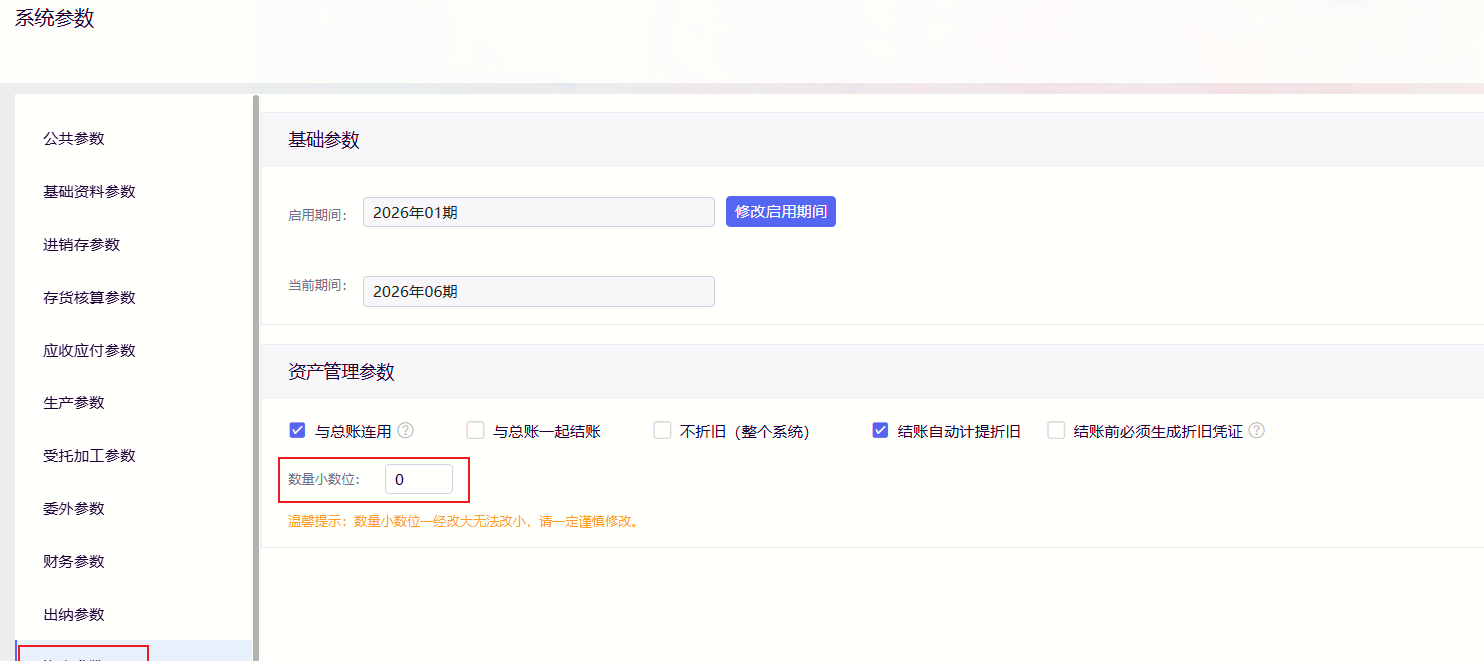This screenshot has height=661, width=1484.
Task: Uncheck 与总账连用 checkbox
Action: (x=297, y=430)
